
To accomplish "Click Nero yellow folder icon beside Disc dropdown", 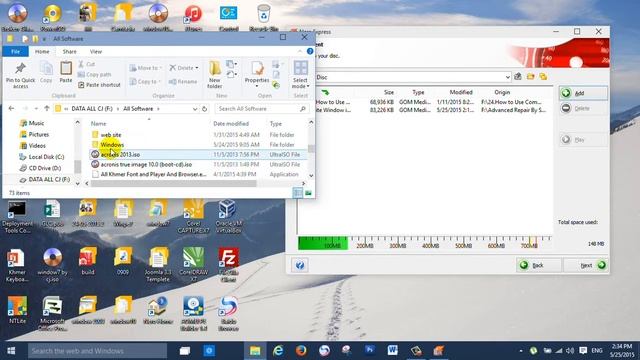I will tap(530, 77).
